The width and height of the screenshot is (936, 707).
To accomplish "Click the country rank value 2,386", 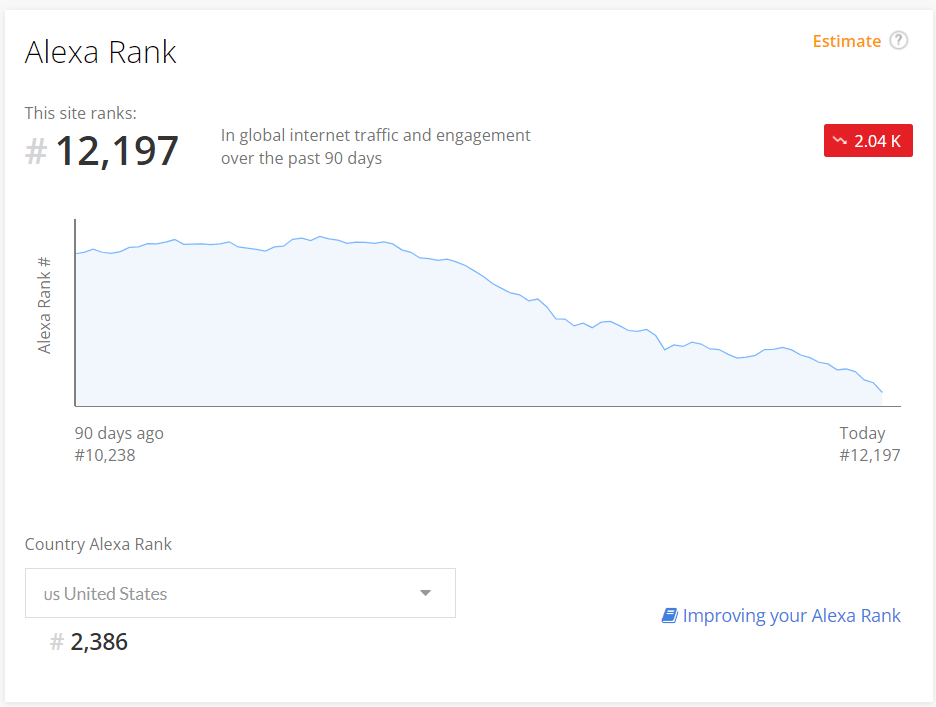I will pos(98,642).
